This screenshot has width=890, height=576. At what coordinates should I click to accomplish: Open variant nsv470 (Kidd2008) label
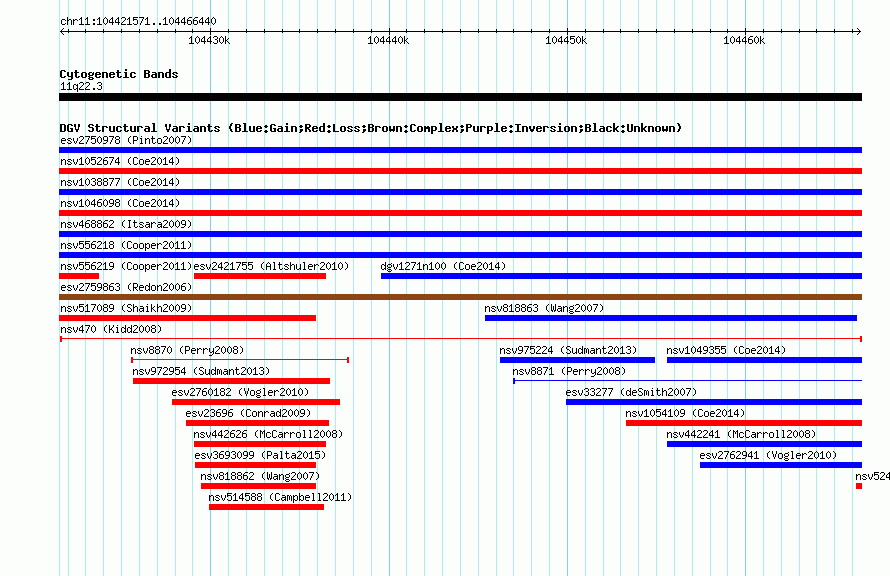tap(111, 329)
